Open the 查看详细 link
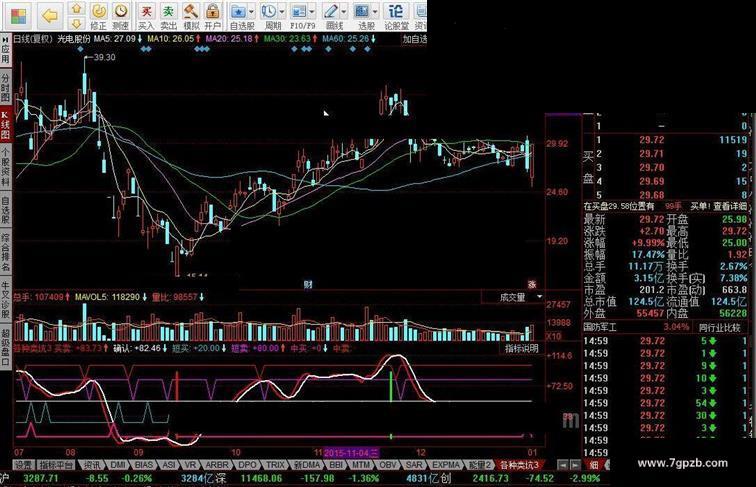The height and width of the screenshot is (487, 756). coord(730,206)
